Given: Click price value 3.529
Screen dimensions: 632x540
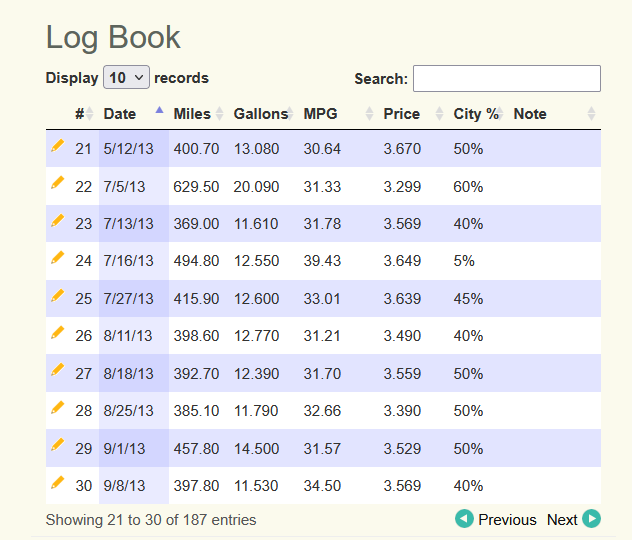Looking at the screenshot, I should pos(402,449).
